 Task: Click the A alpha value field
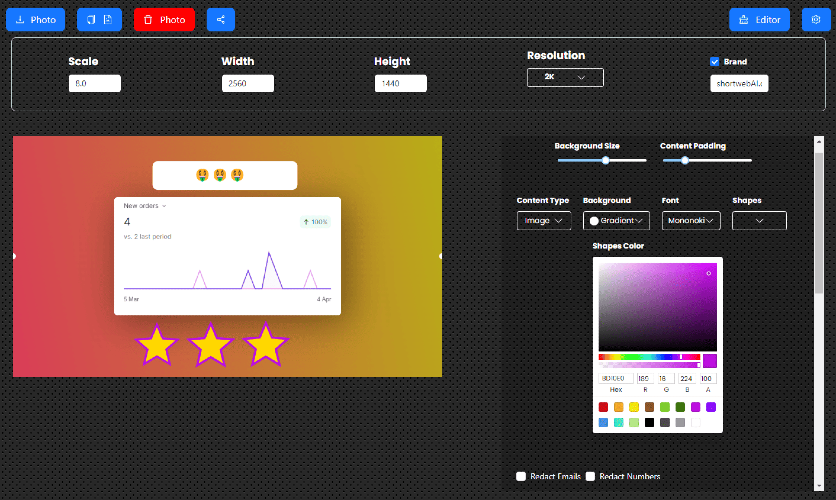(x=708, y=378)
